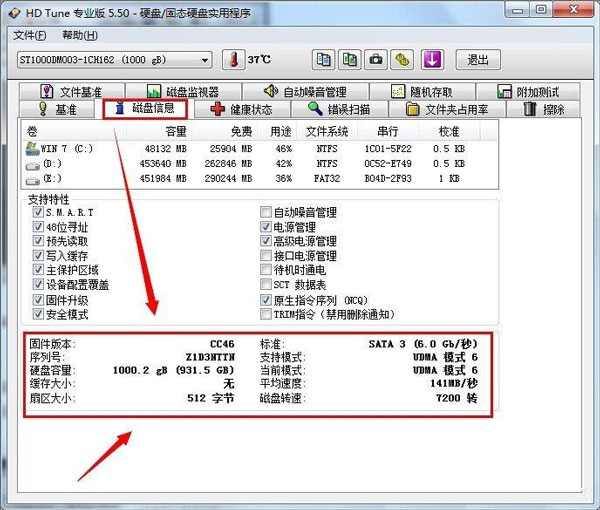The height and width of the screenshot is (510, 600).
Task: Select the WIN 7 (C:) volume row
Action: pyautogui.click(x=260, y=148)
